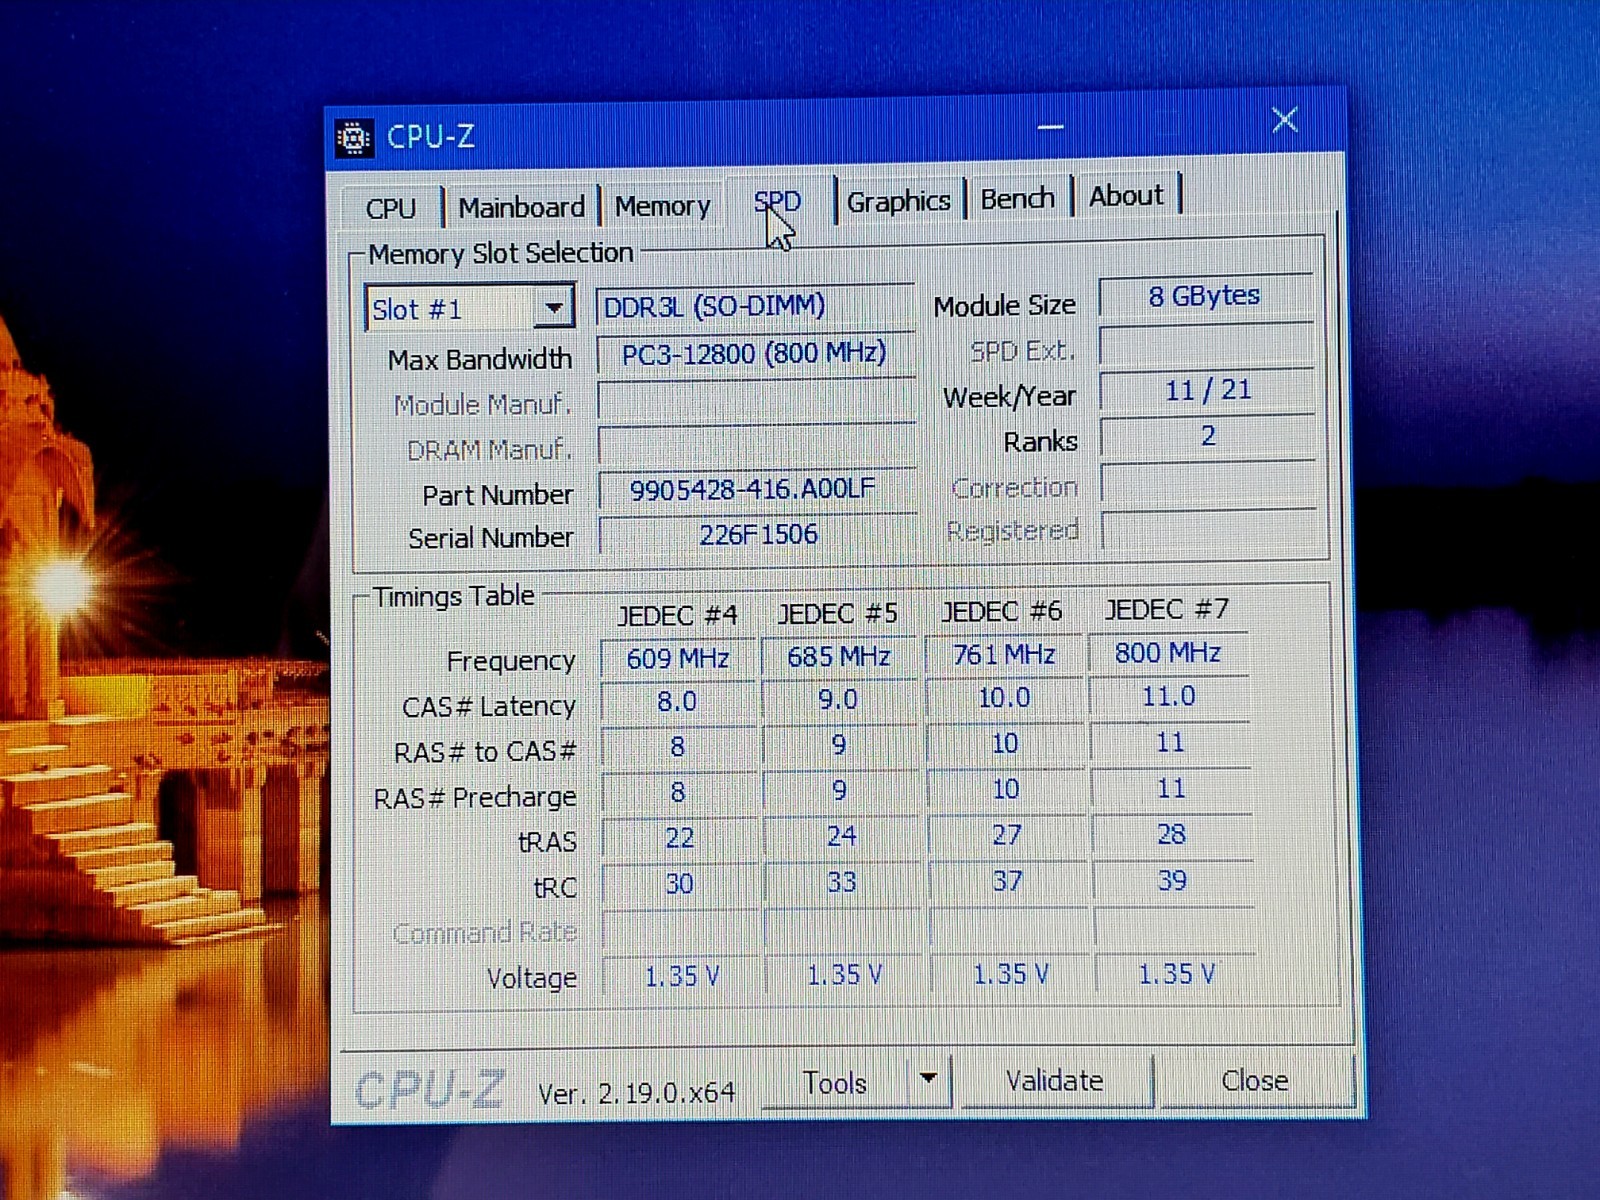Viewport: 1600px width, 1200px height.
Task: Click the 800 MHz frequency cell
Action: (1168, 653)
